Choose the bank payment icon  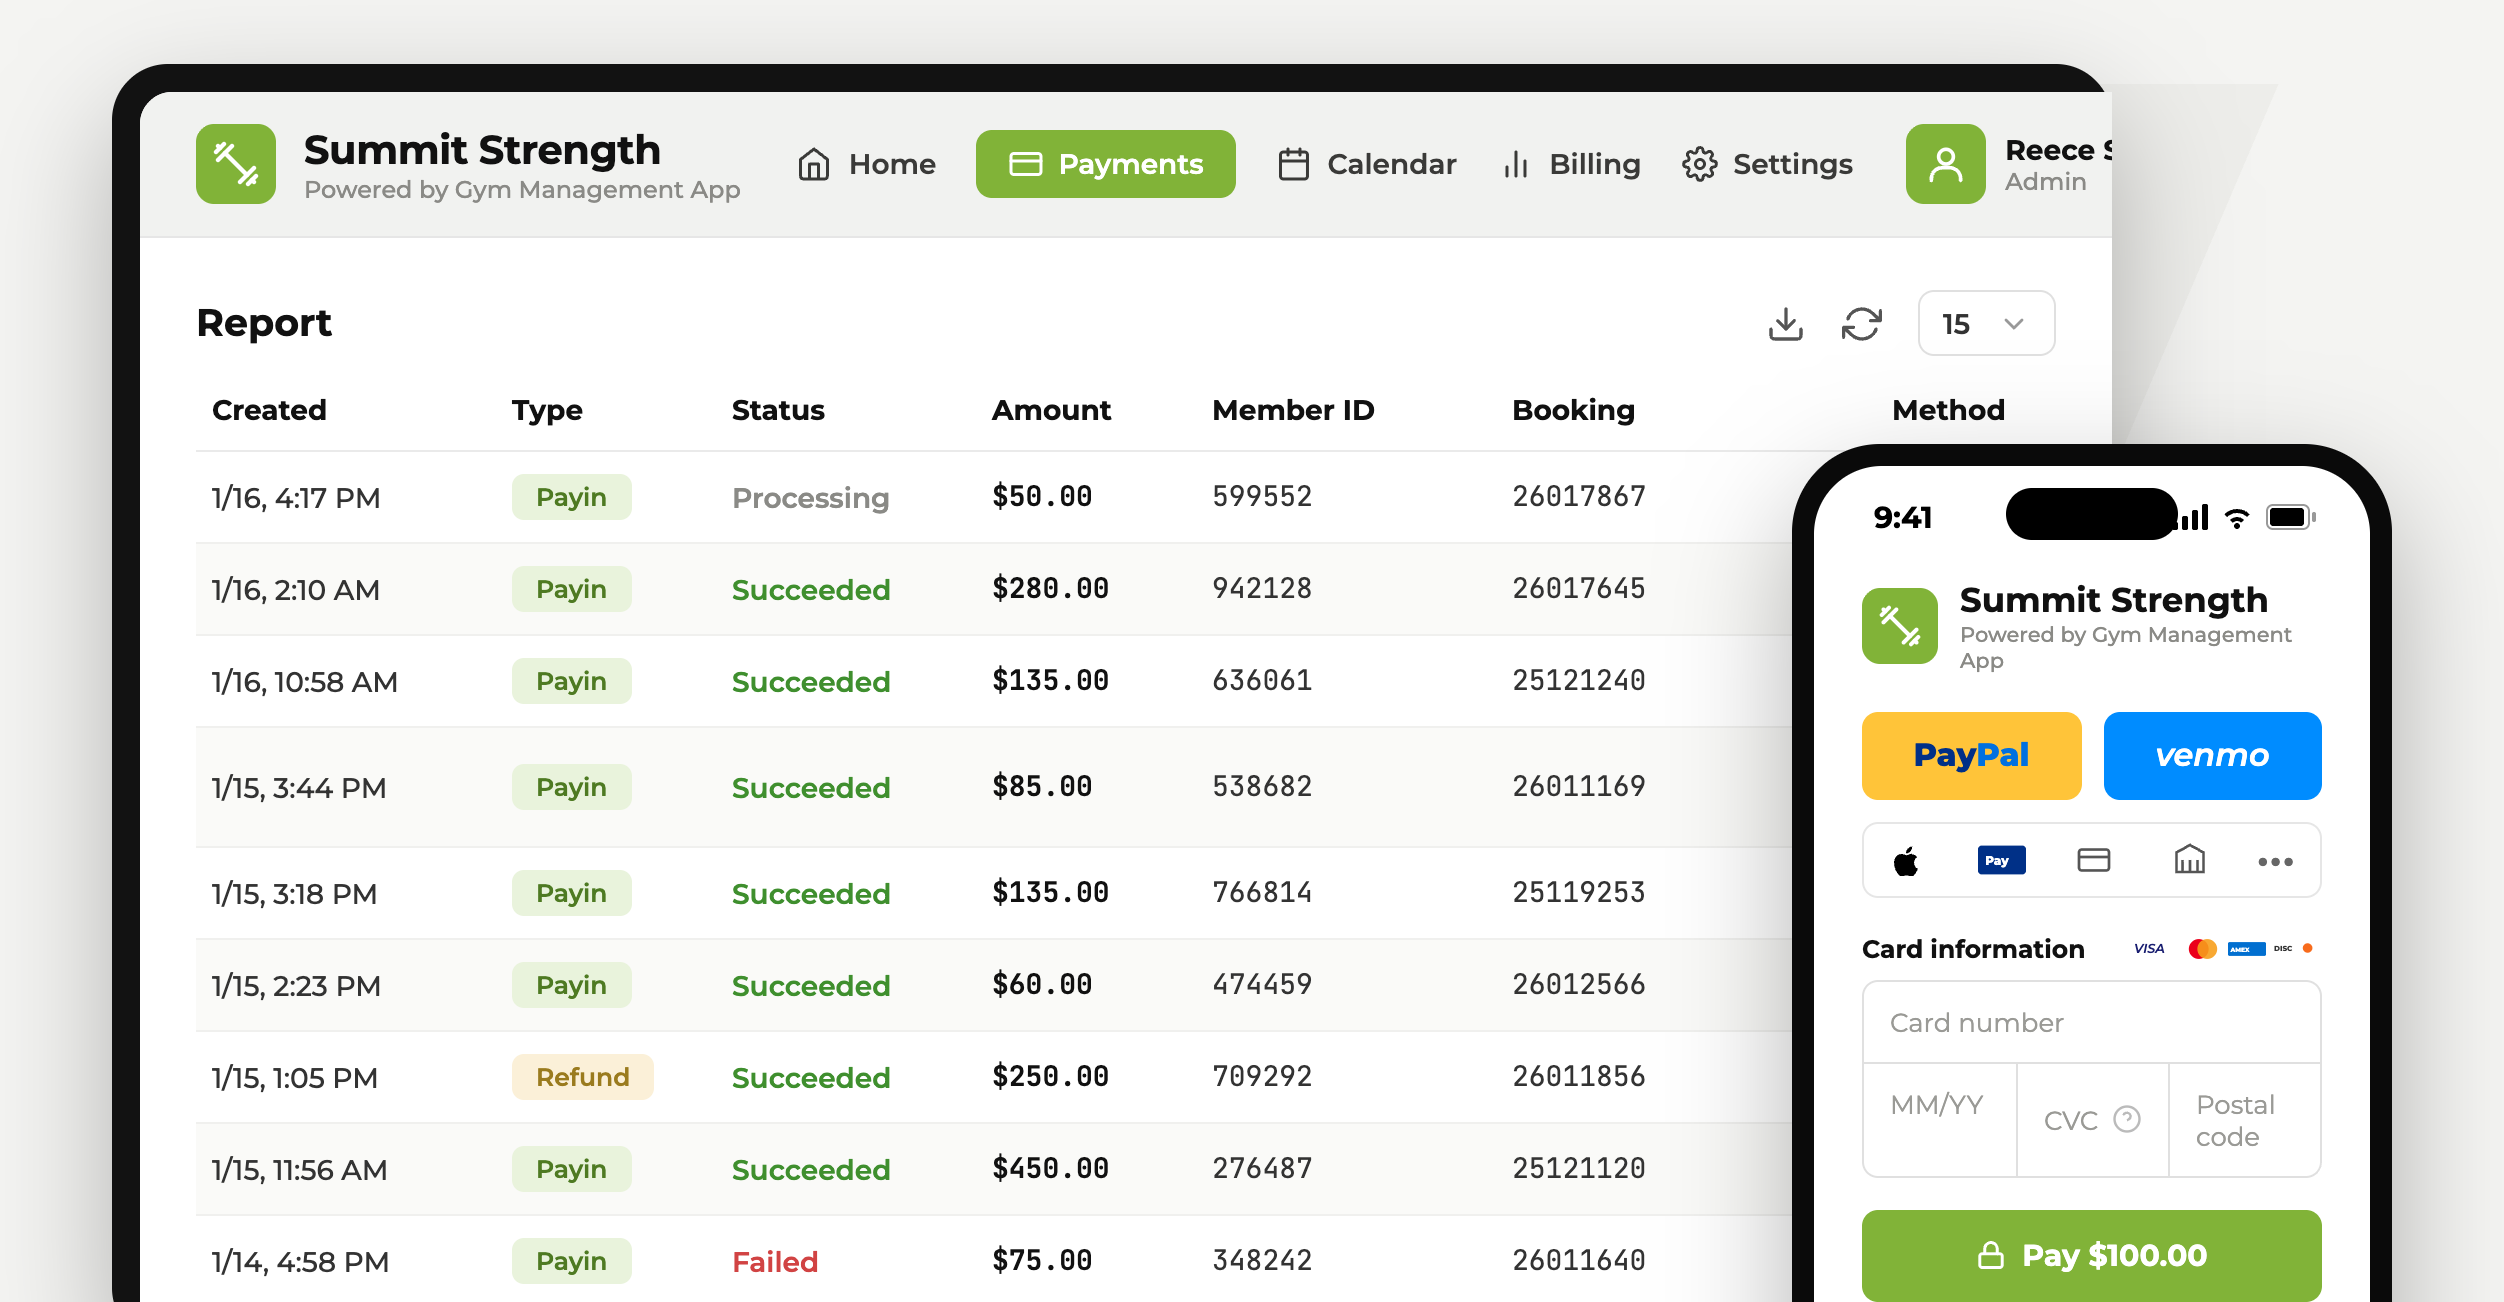pos(2189,859)
